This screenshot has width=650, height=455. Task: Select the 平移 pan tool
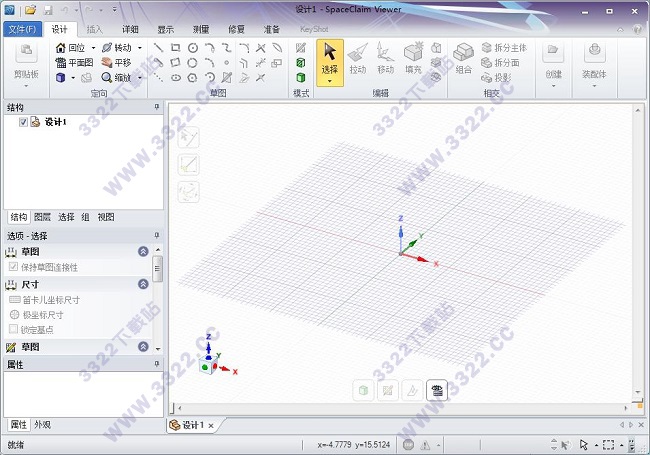pos(116,63)
